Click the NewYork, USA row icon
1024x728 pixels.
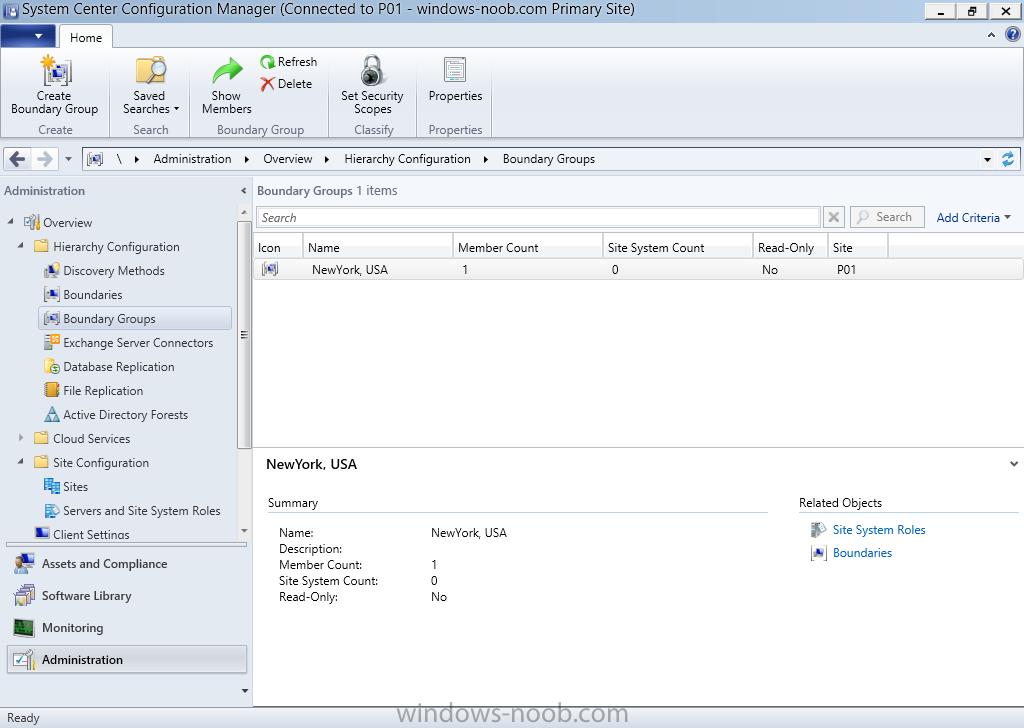tap(270, 269)
